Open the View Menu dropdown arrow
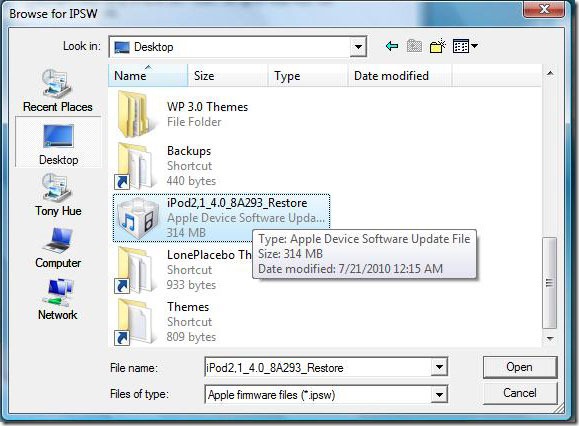The width and height of the screenshot is (579, 426). [x=475, y=46]
